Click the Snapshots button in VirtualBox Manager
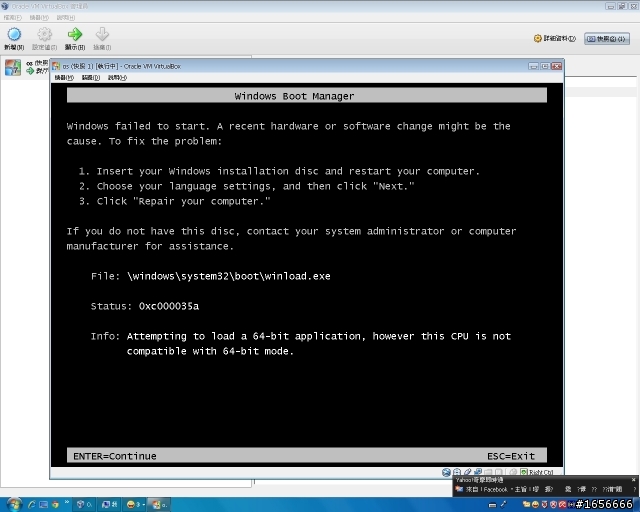 (607, 39)
